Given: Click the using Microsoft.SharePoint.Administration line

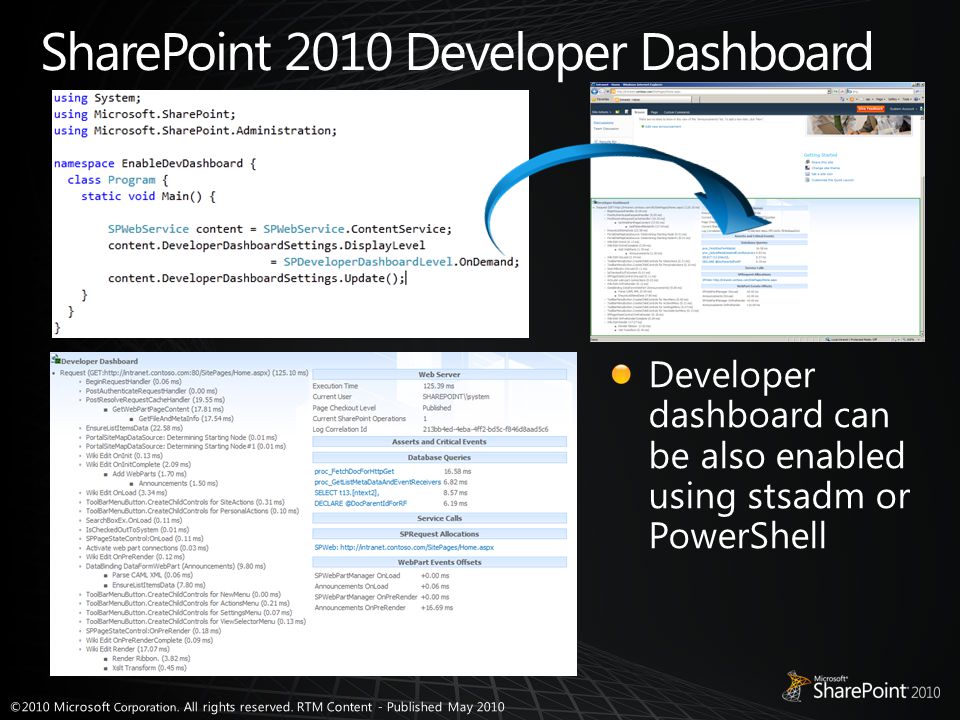Looking at the screenshot, I should point(195,130).
